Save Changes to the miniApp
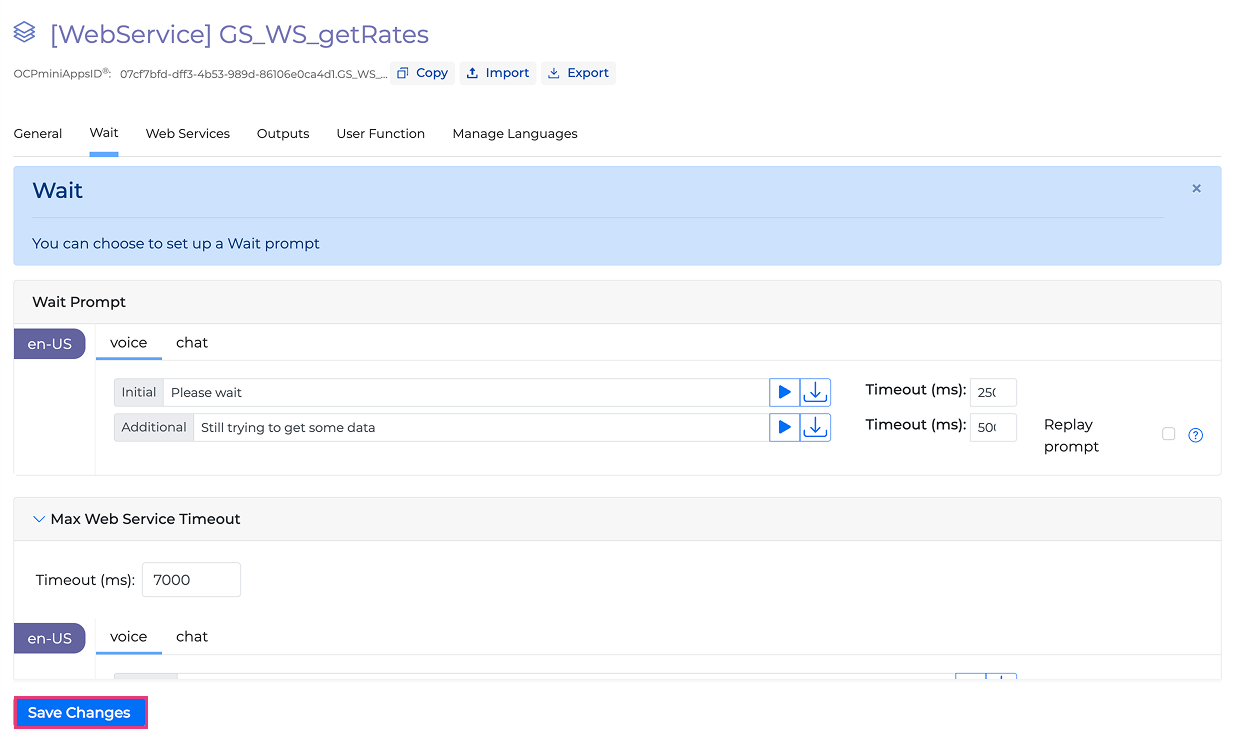The image size is (1233, 739). pos(80,713)
